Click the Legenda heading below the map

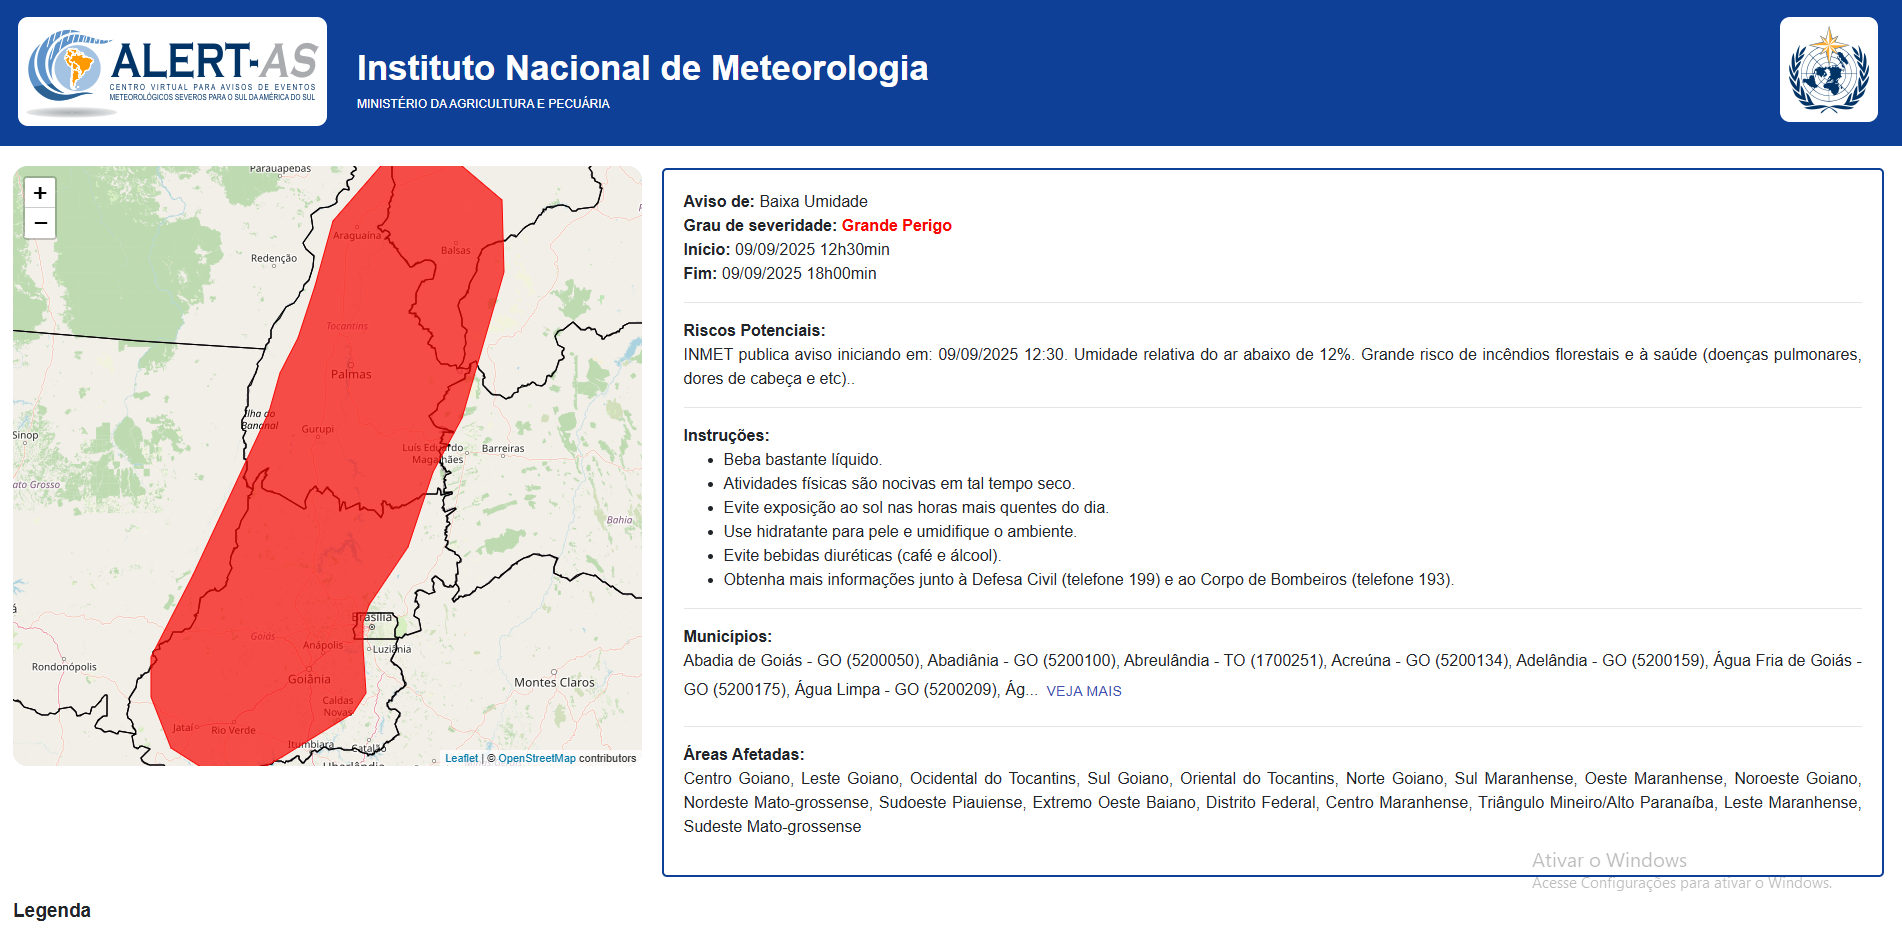click(x=52, y=910)
